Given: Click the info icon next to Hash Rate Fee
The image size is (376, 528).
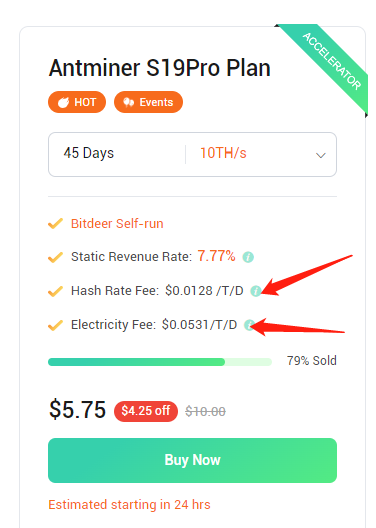Looking at the screenshot, I should pyautogui.click(x=255, y=291).
